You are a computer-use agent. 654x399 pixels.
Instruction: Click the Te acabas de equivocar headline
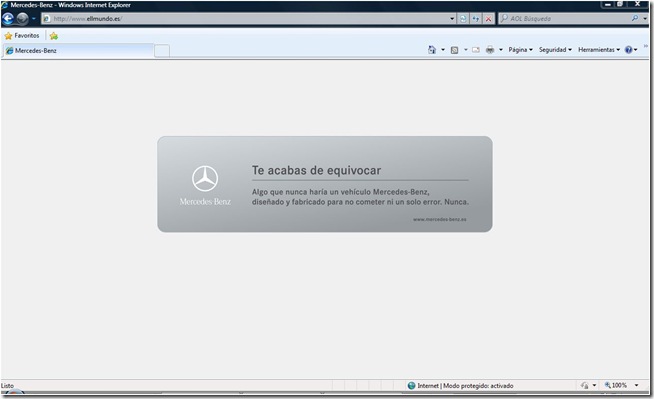(317, 170)
